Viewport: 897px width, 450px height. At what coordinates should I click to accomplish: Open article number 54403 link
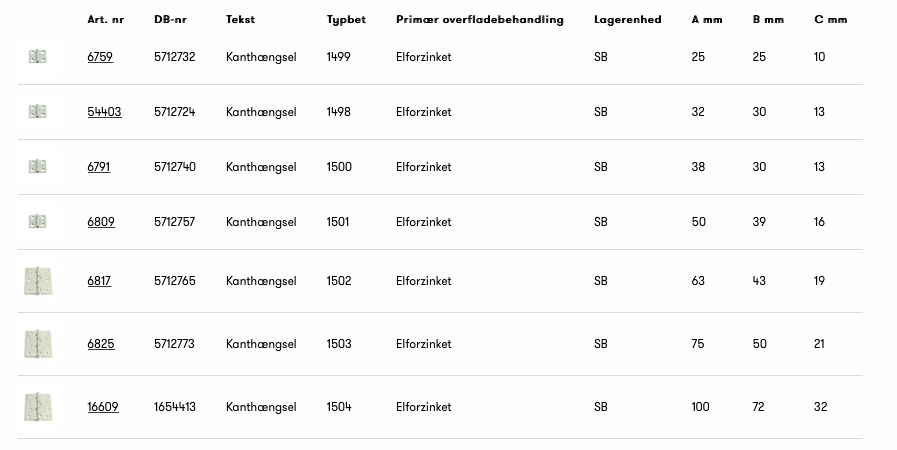[x=104, y=112]
